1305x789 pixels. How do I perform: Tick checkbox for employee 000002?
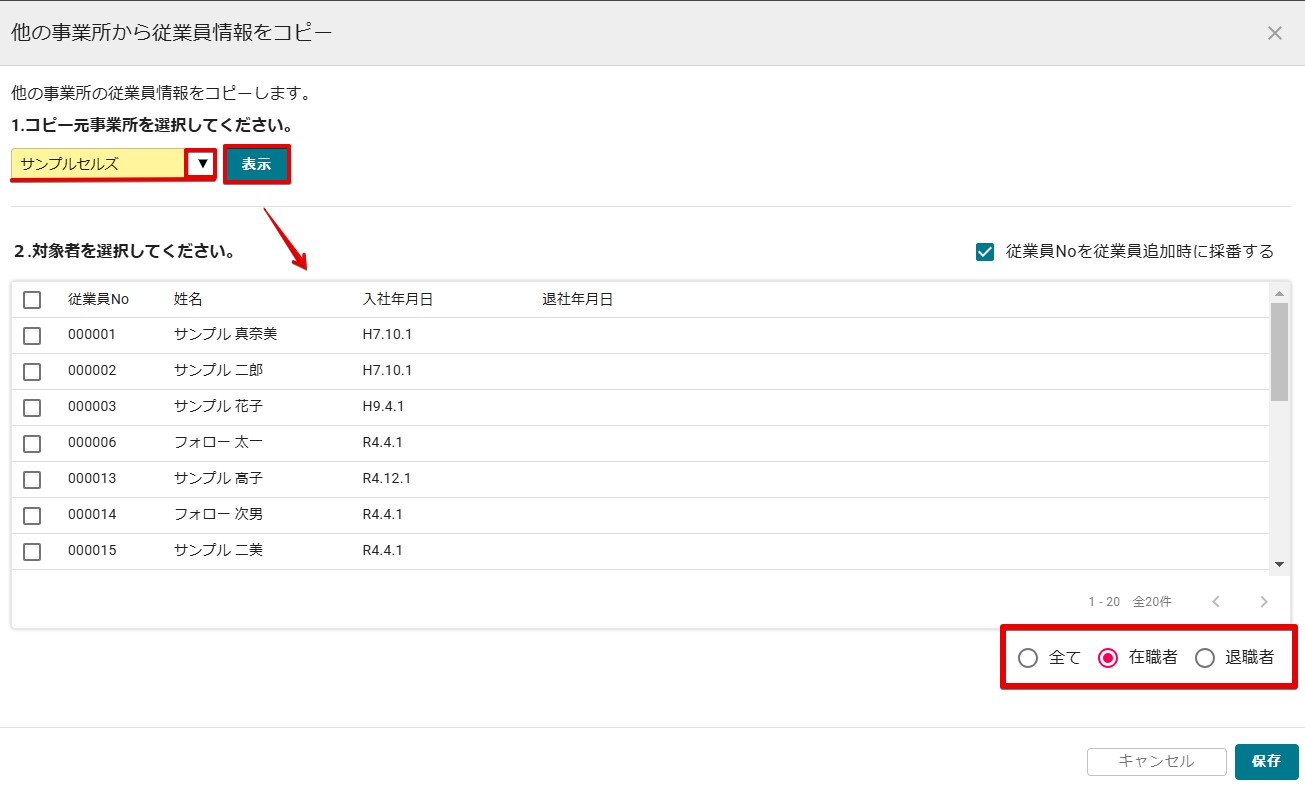click(32, 371)
